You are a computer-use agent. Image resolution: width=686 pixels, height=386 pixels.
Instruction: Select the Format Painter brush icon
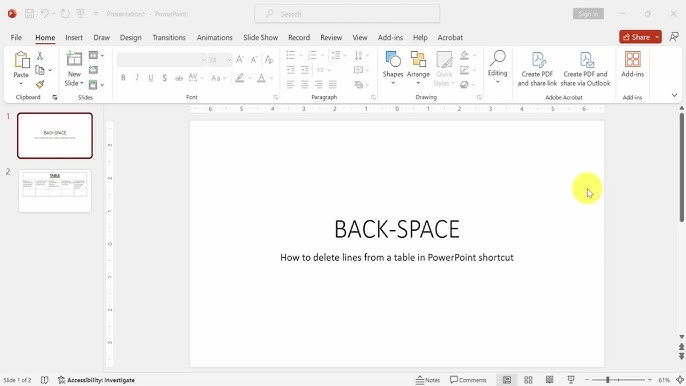40,84
